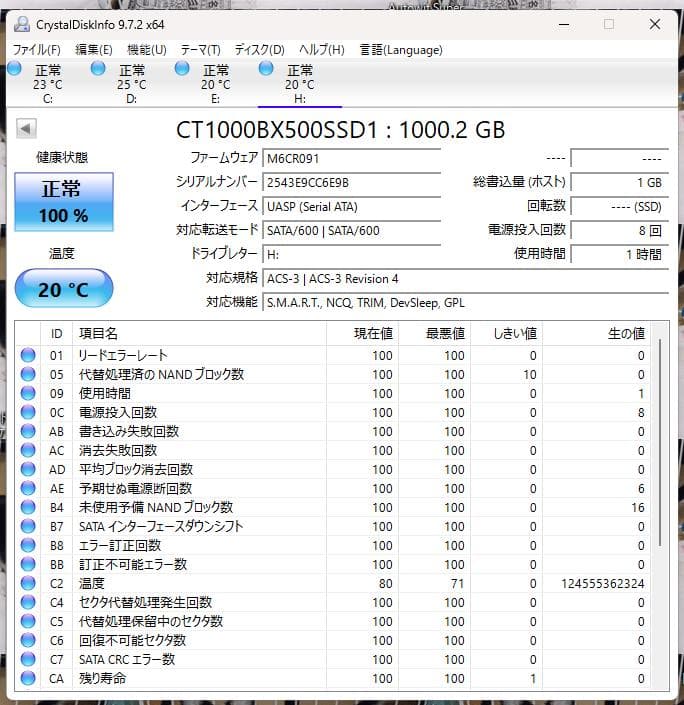Image resolution: width=684 pixels, height=705 pixels.
Task: Click the features field S.M.A.R.T., NCQ, TRIM
Action: tap(465, 303)
